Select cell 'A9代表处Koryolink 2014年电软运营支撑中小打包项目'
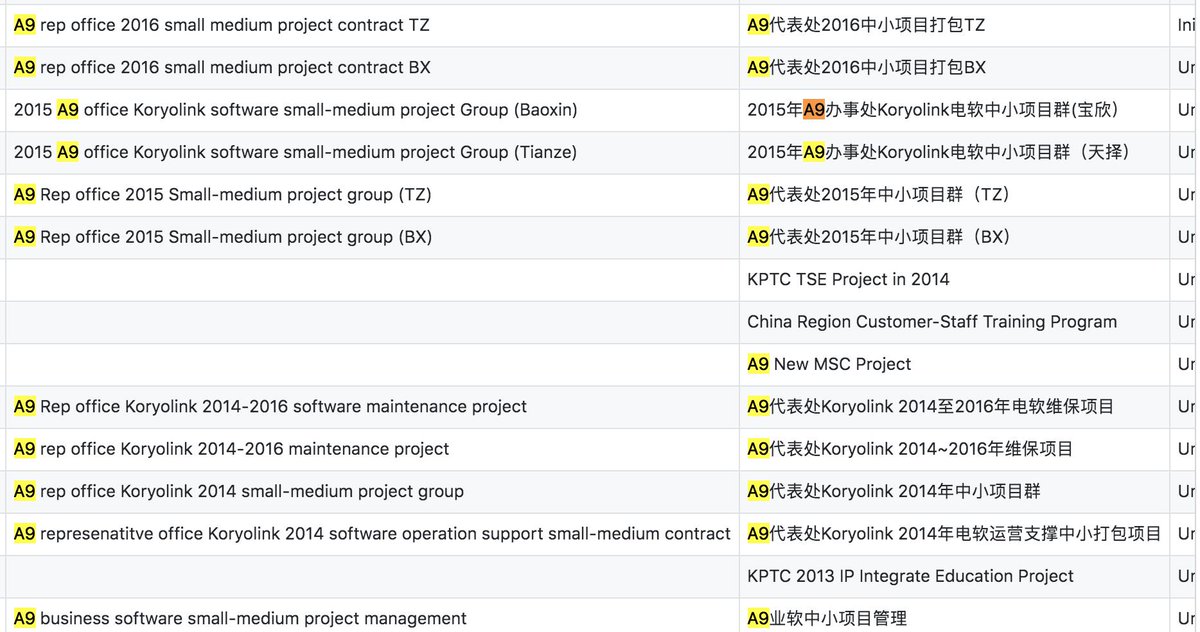1200x632 pixels. pyautogui.click(x=955, y=534)
